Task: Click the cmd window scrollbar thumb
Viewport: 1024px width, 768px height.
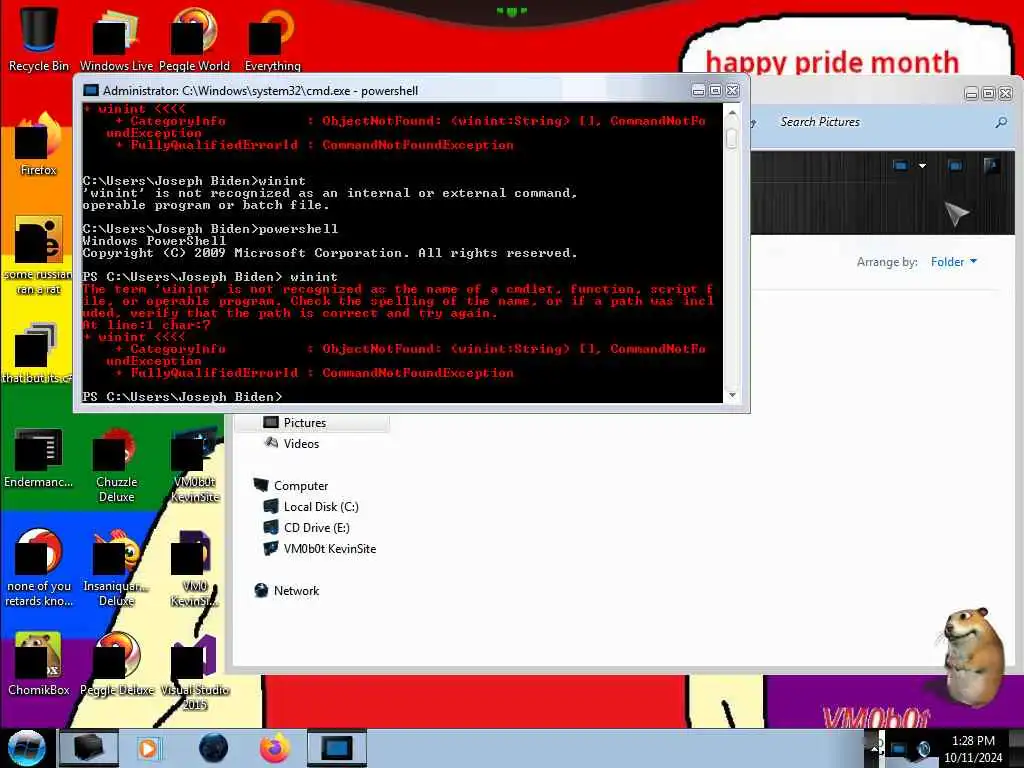Action: tap(731, 136)
